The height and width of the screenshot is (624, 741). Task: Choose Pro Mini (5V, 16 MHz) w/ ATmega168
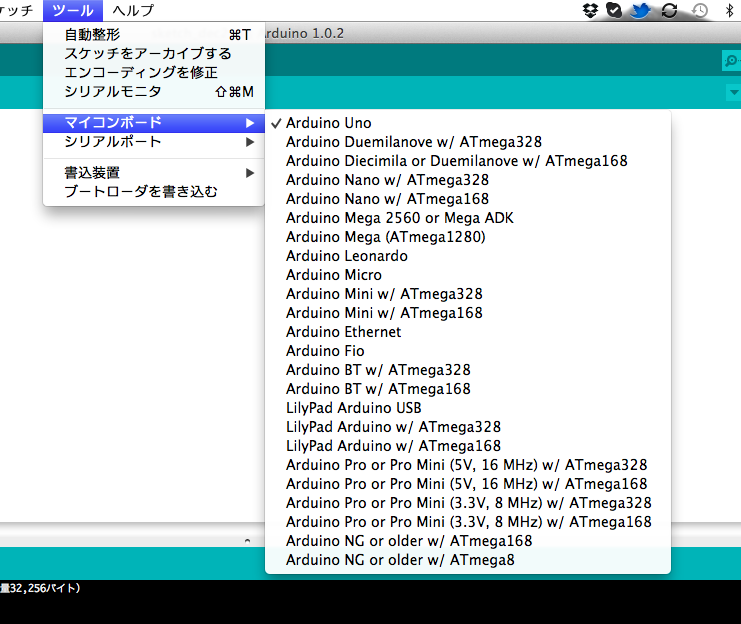point(468,484)
